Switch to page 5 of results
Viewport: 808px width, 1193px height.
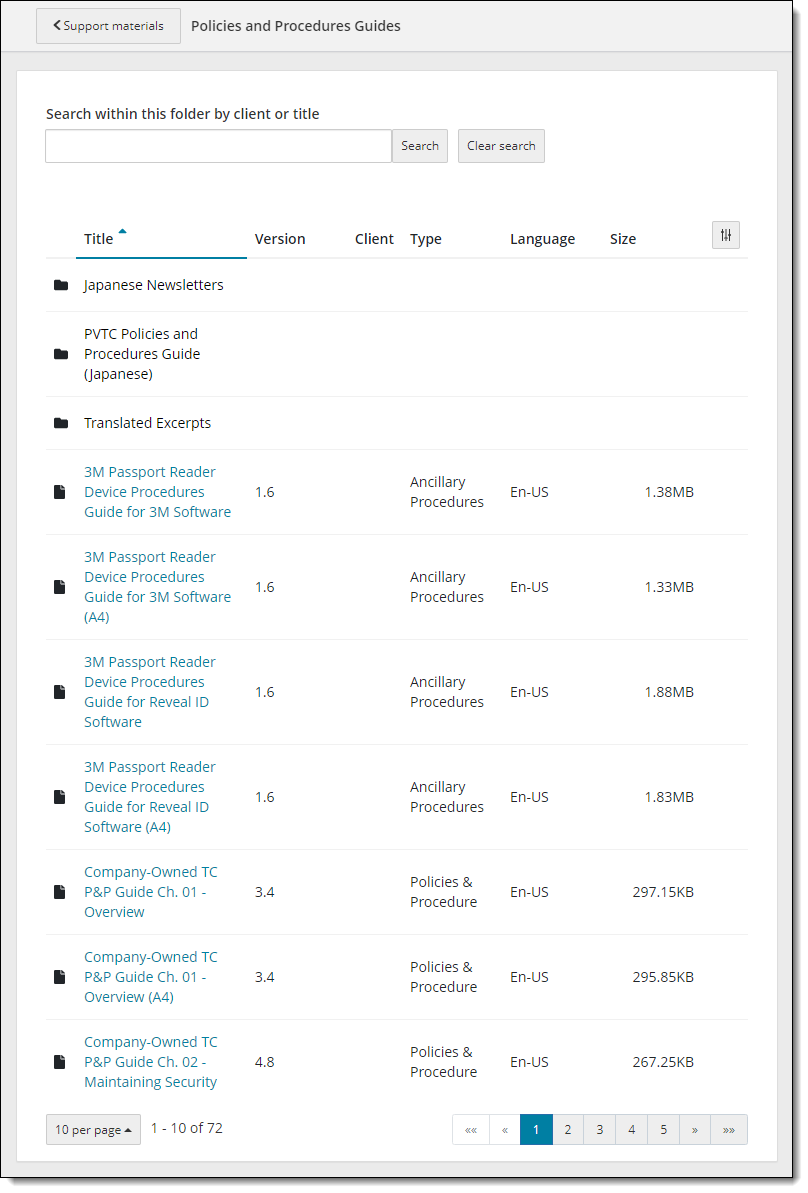(663, 1130)
